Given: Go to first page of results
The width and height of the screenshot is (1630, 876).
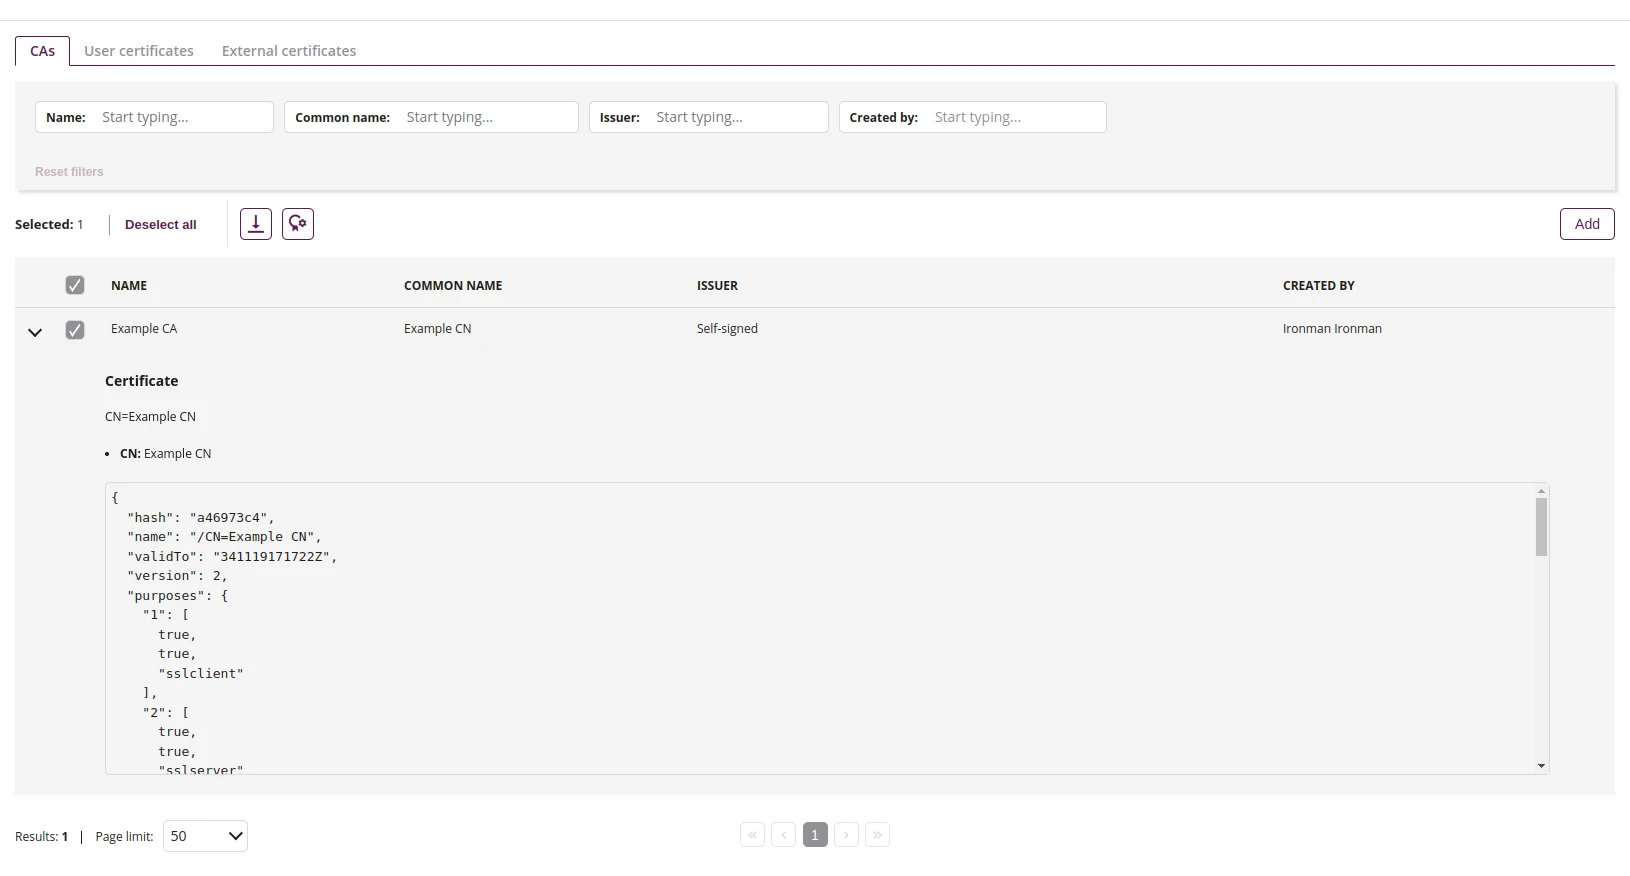Looking at the screenshot, I should pos(753,835).
